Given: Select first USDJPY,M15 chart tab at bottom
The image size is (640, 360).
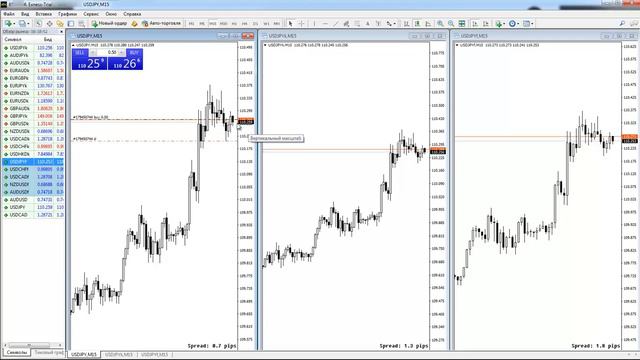Looking at the screenshot, I should click(x=84, y=354).
